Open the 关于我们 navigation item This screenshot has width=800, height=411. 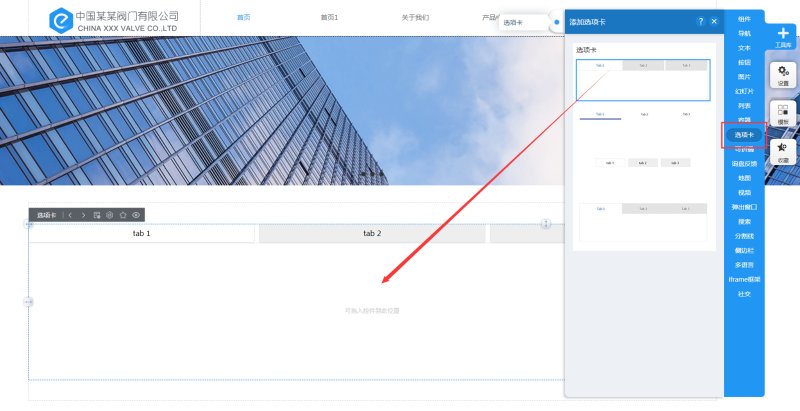415,17
